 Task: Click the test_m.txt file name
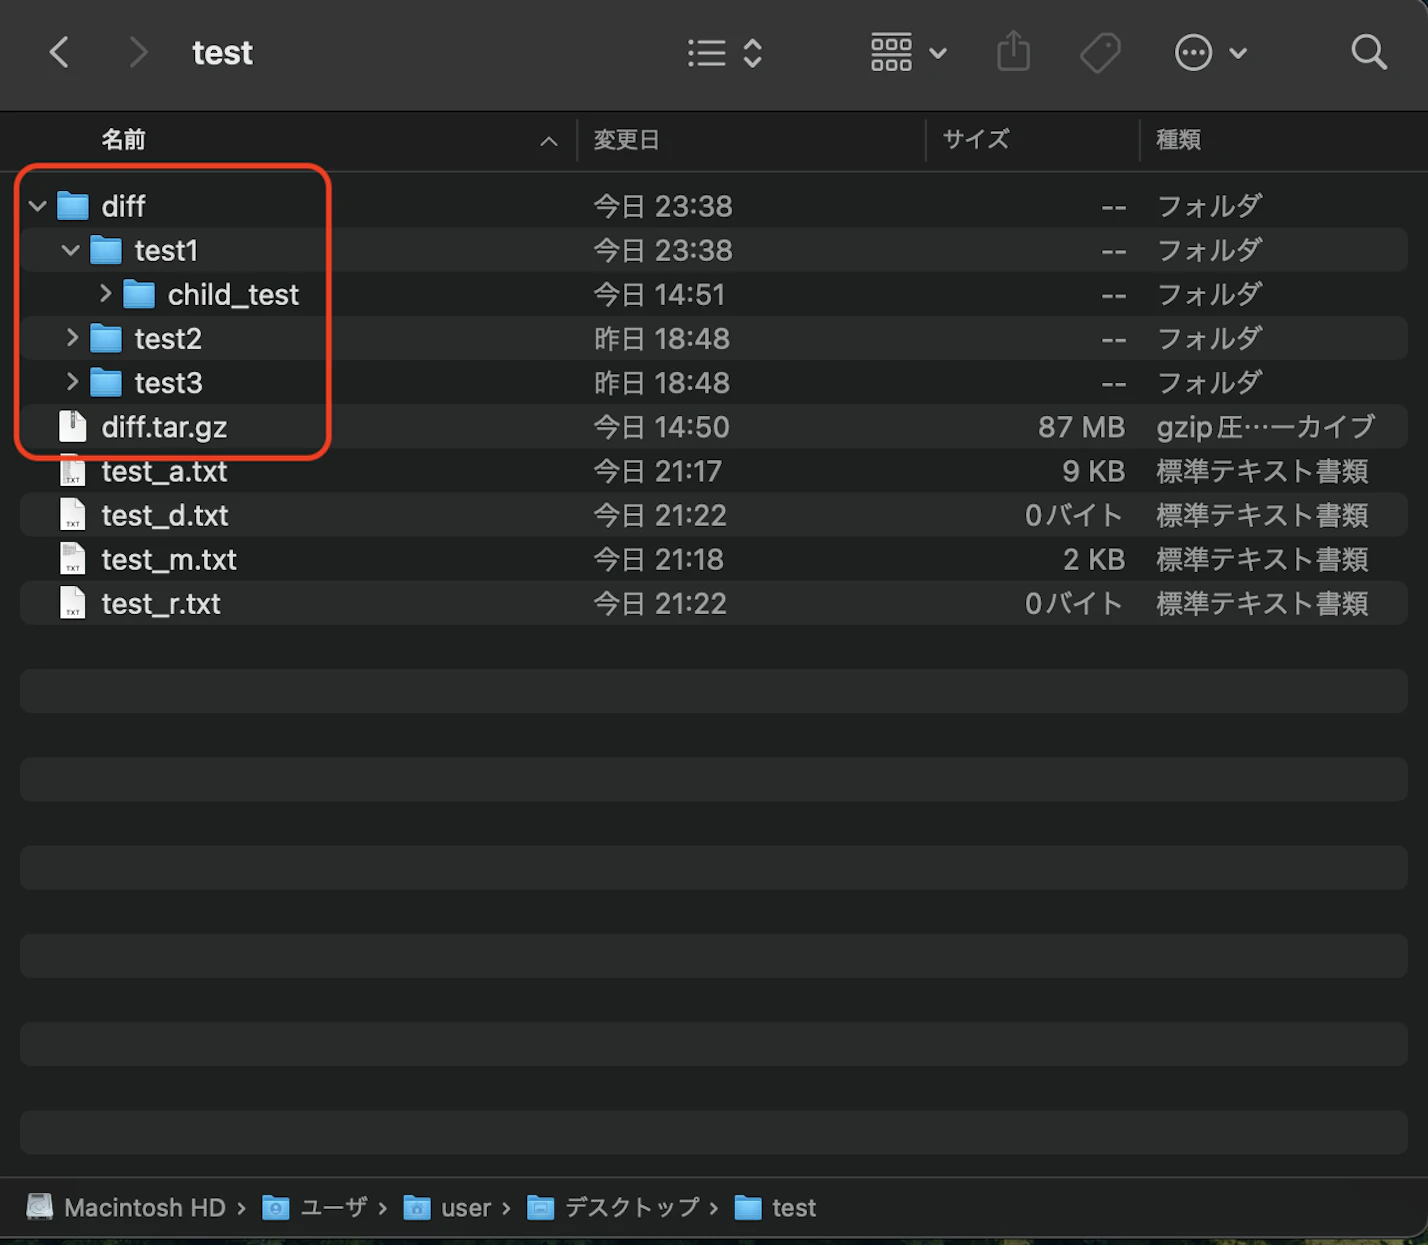click(x=169, y=559)
